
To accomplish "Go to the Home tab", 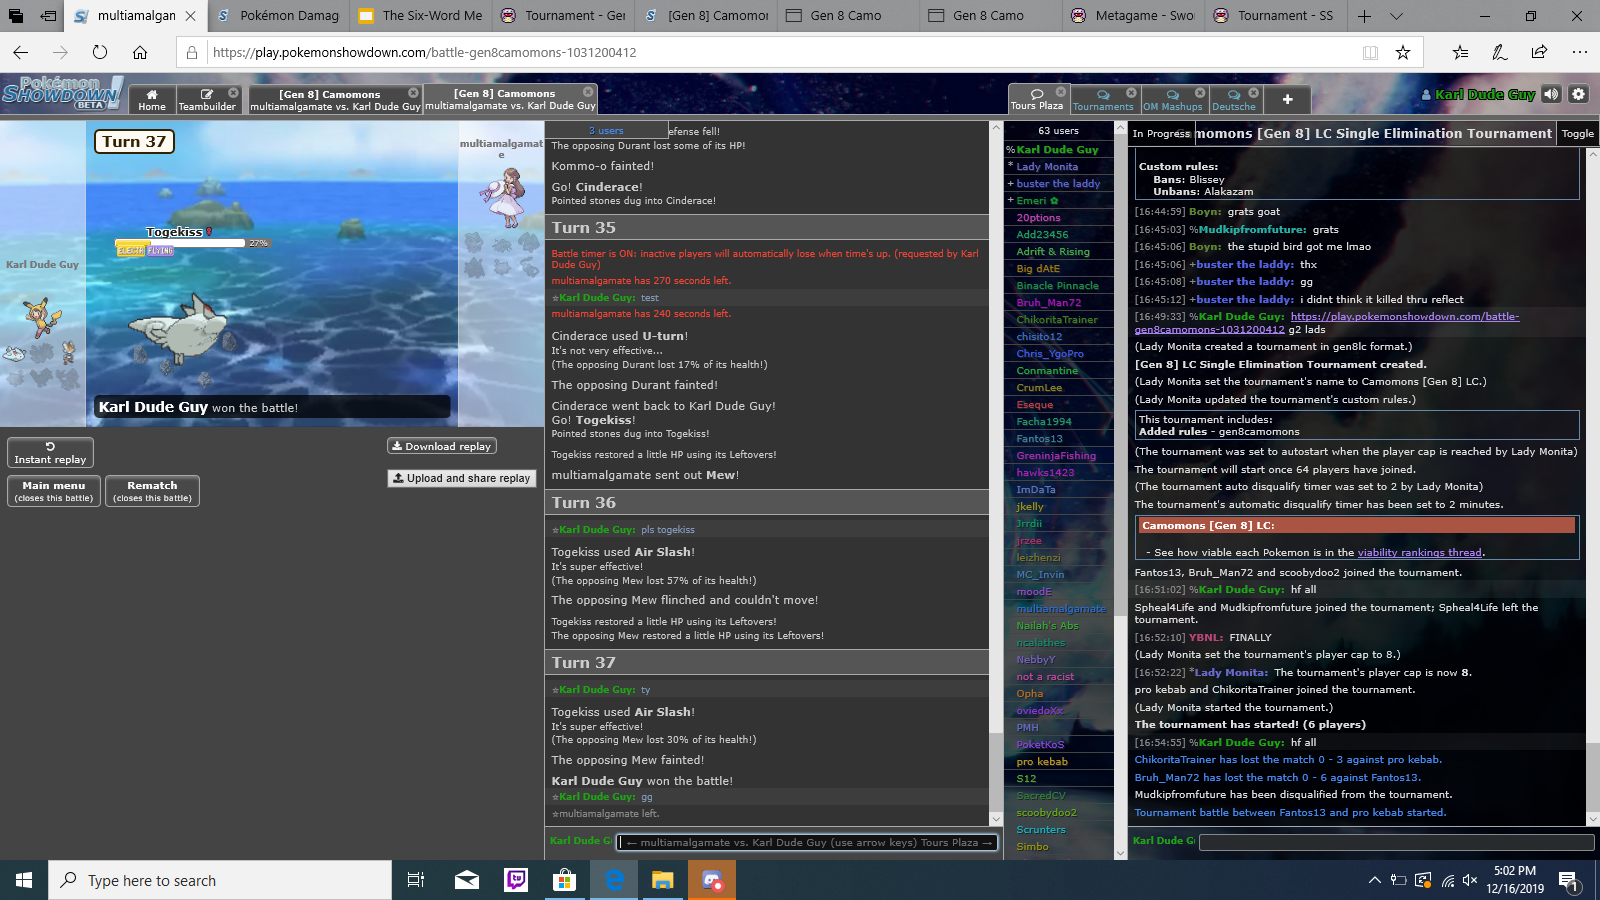I will (152, 99).
